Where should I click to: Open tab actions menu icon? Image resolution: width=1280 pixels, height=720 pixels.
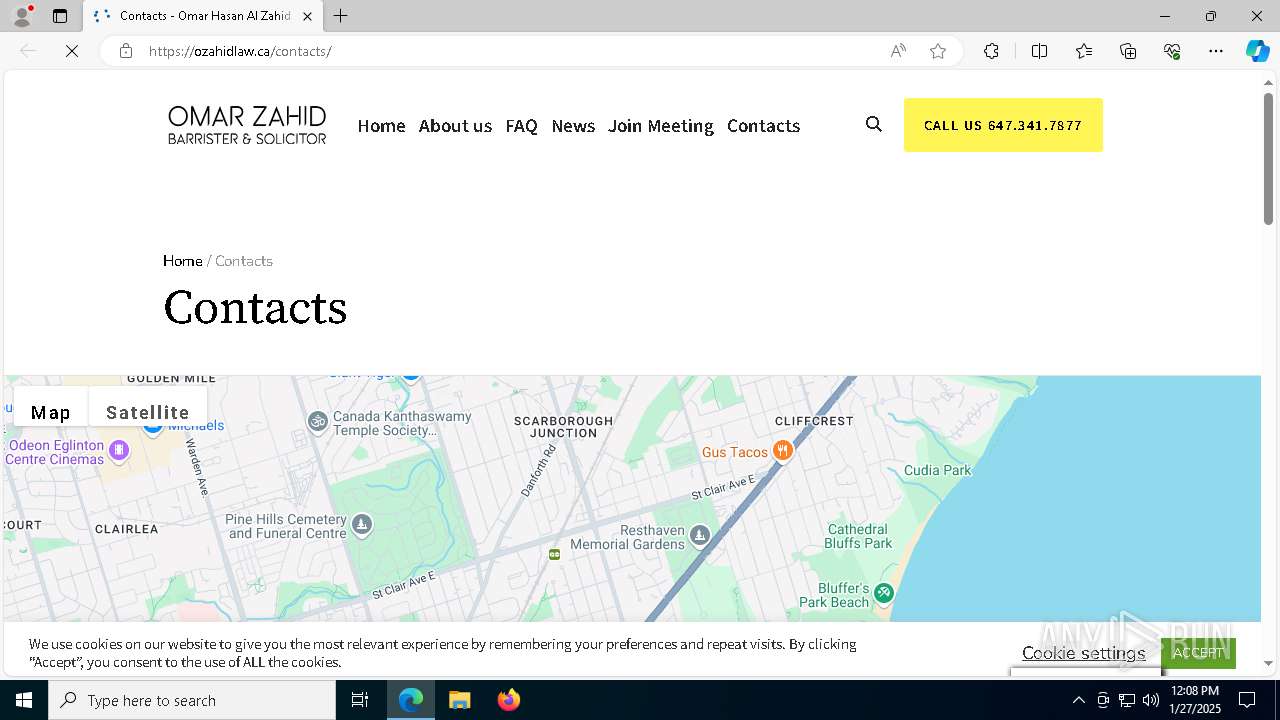pyautogui.click(x=60, y=16)
